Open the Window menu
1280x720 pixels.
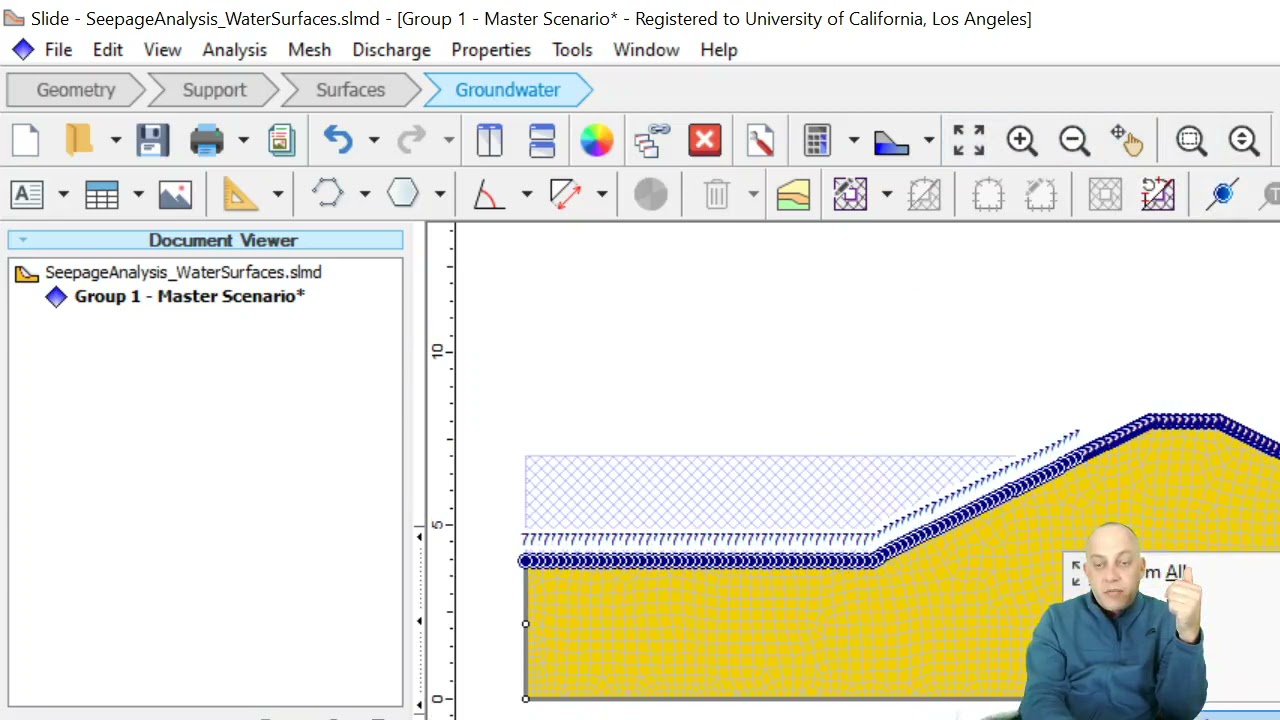point(646,50)
